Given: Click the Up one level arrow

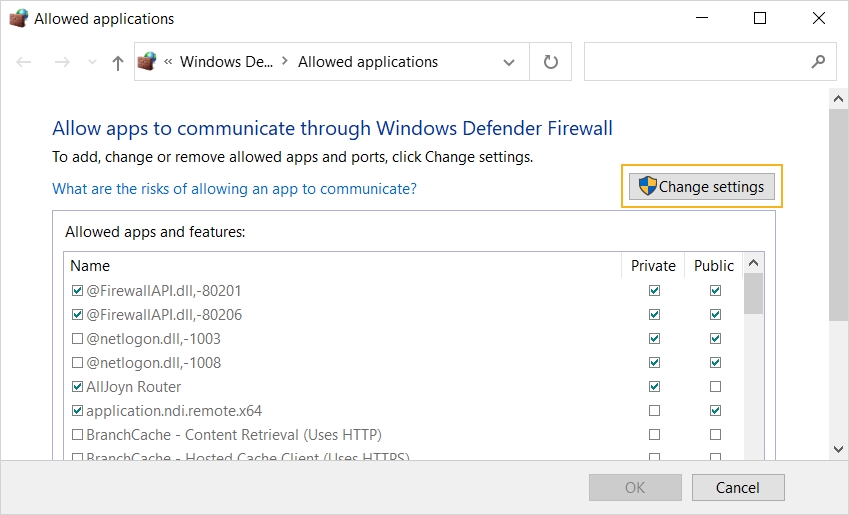Looking at the screenshot, I should pyautogui.click(x=118, y=62).
